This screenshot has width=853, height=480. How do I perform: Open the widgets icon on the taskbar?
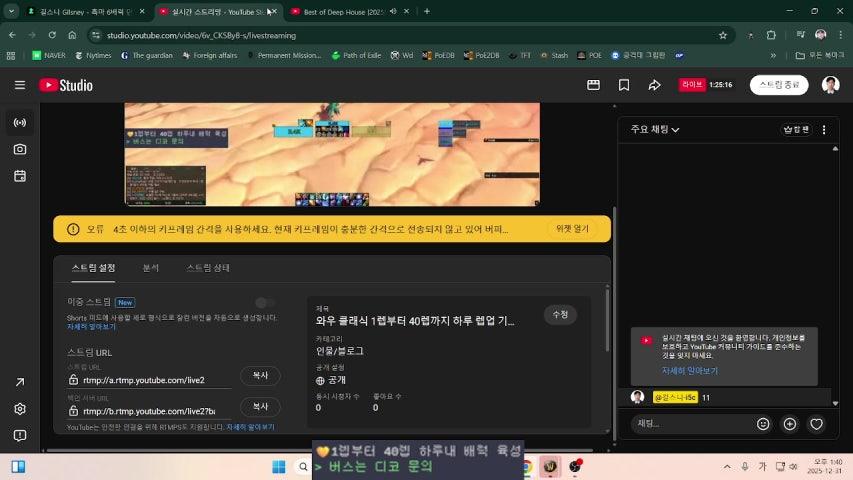18,466
